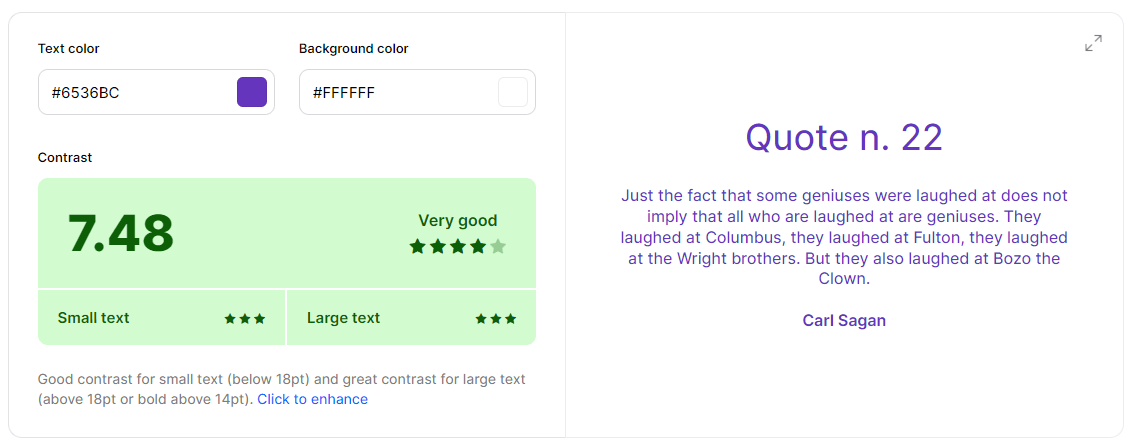Open the white background color swatch
This screenshot has height=446, width=1134.
[x=513, y=92]
